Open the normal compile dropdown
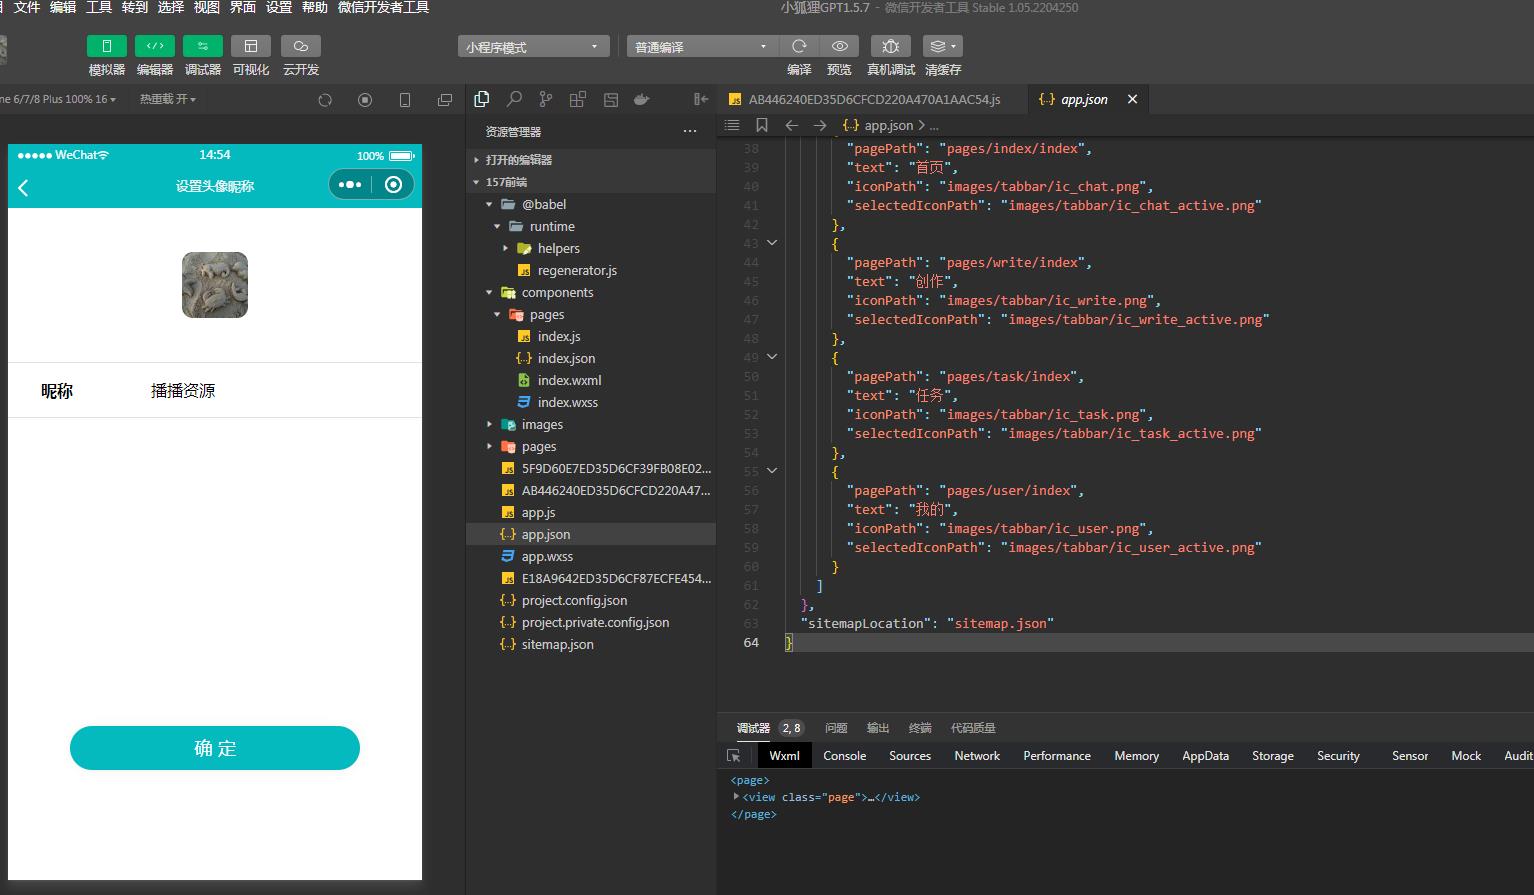The image size is (1534, 895). pyautogui.click(x=701, y=46)
